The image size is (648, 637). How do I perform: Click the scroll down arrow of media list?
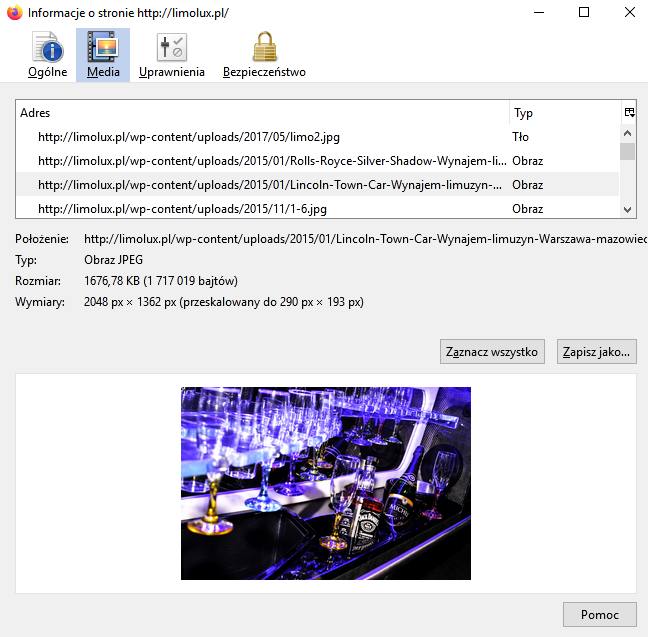(627, 210)
